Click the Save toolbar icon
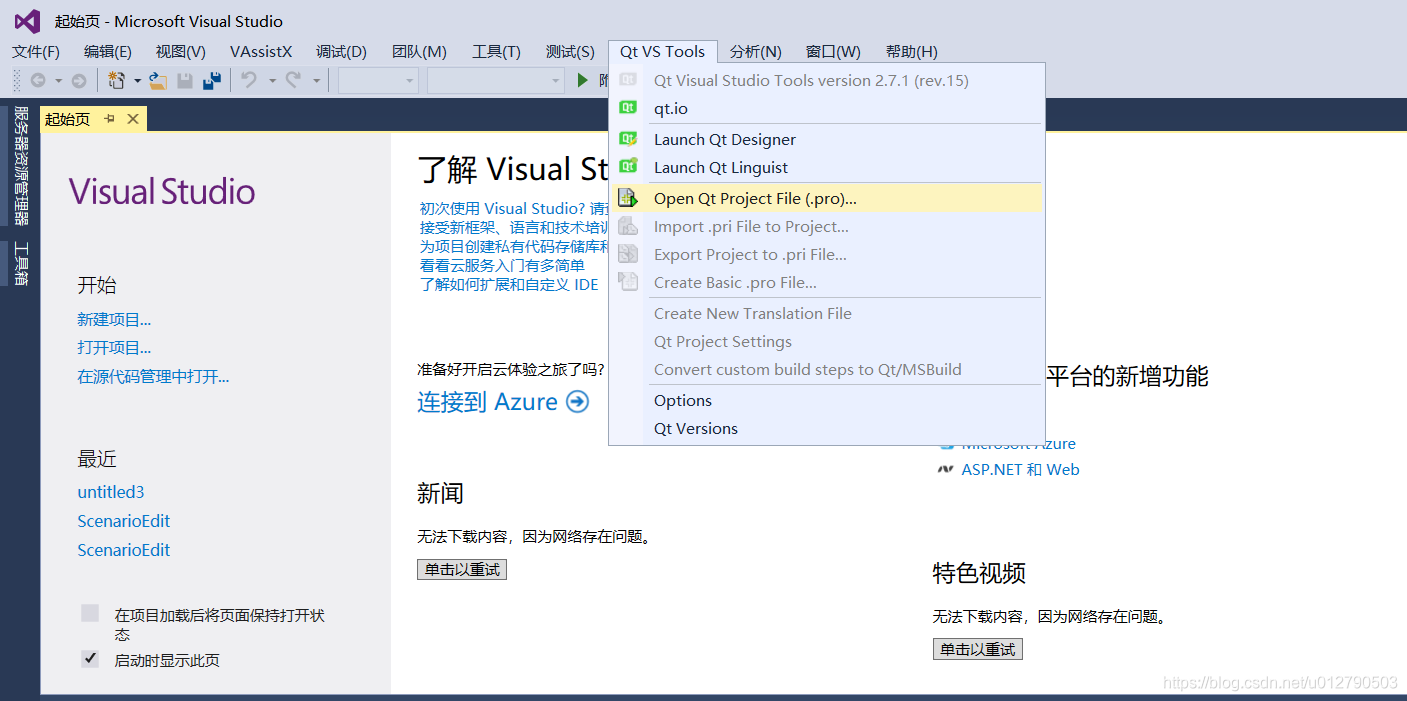The height and width of the screenshot is (701, 1407). coord(185,81)
